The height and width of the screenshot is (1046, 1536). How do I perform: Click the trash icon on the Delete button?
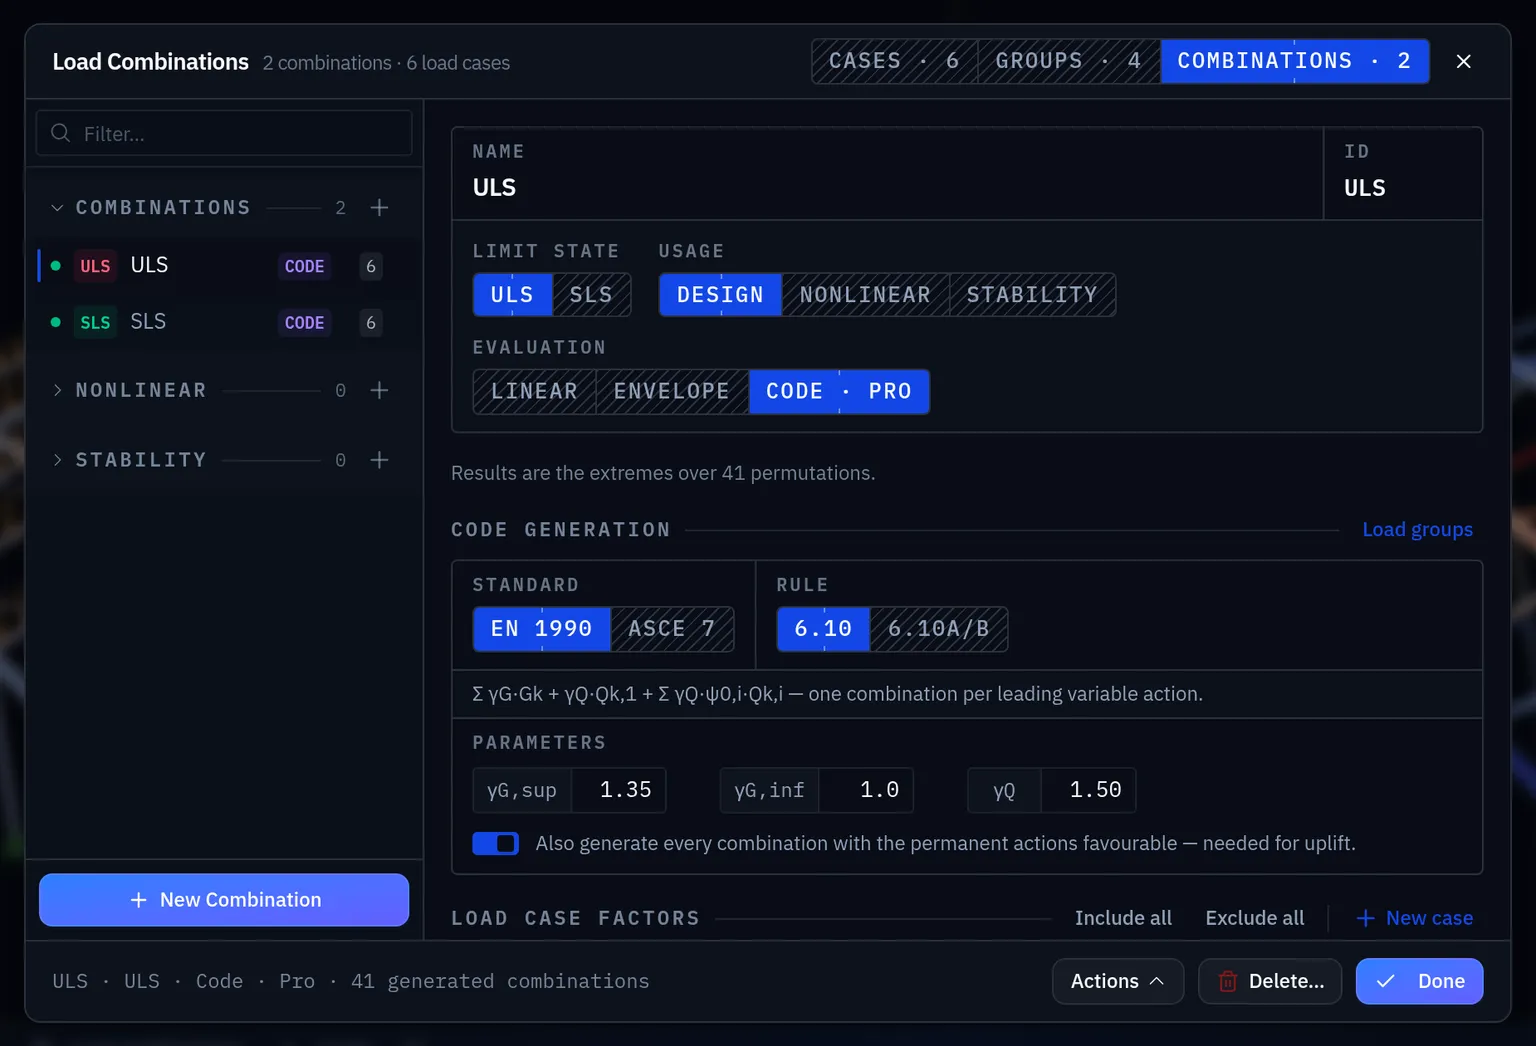[1228, 981]
